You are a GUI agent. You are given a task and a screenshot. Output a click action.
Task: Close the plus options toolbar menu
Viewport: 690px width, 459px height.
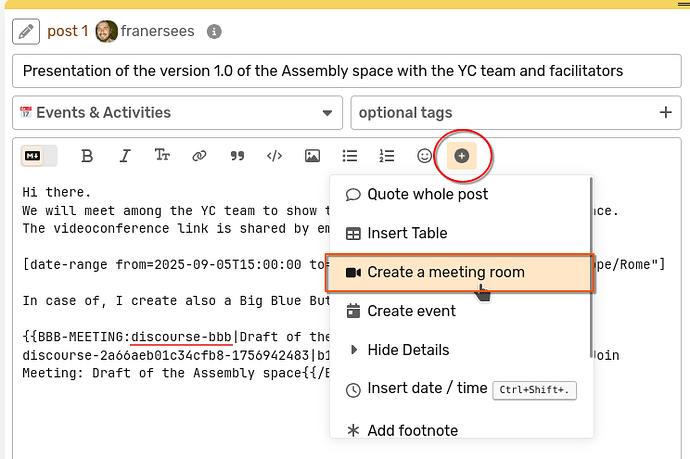click(462, 156)
